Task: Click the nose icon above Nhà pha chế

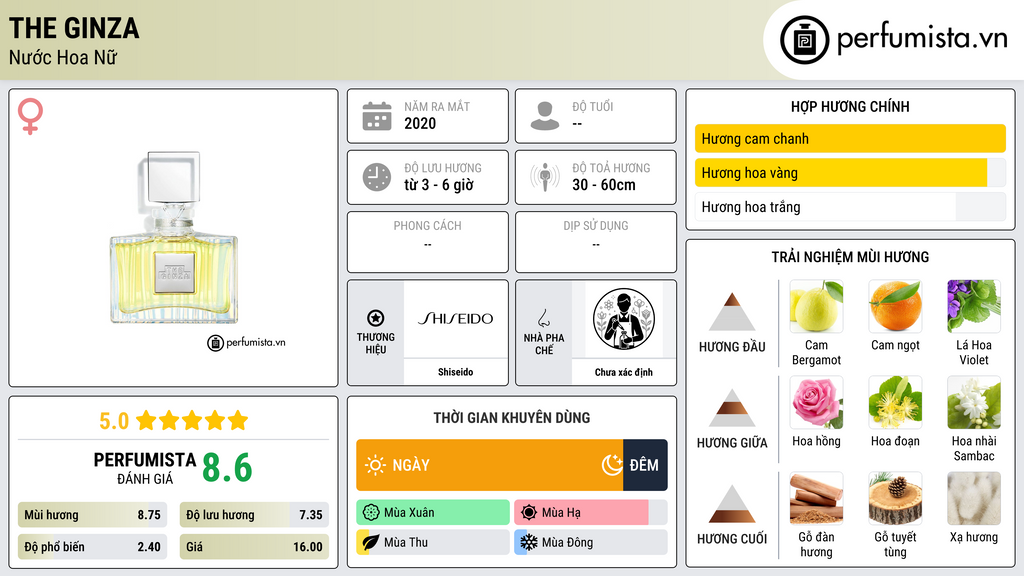Action: coord(543,318)
